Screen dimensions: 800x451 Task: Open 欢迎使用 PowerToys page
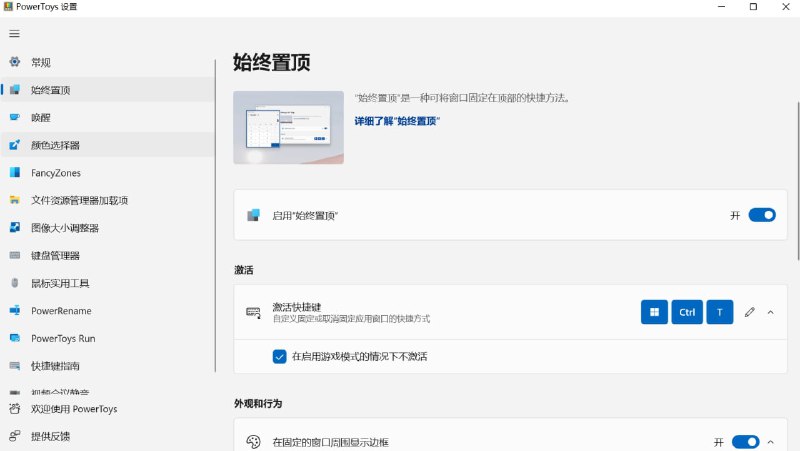click(107, 409)
